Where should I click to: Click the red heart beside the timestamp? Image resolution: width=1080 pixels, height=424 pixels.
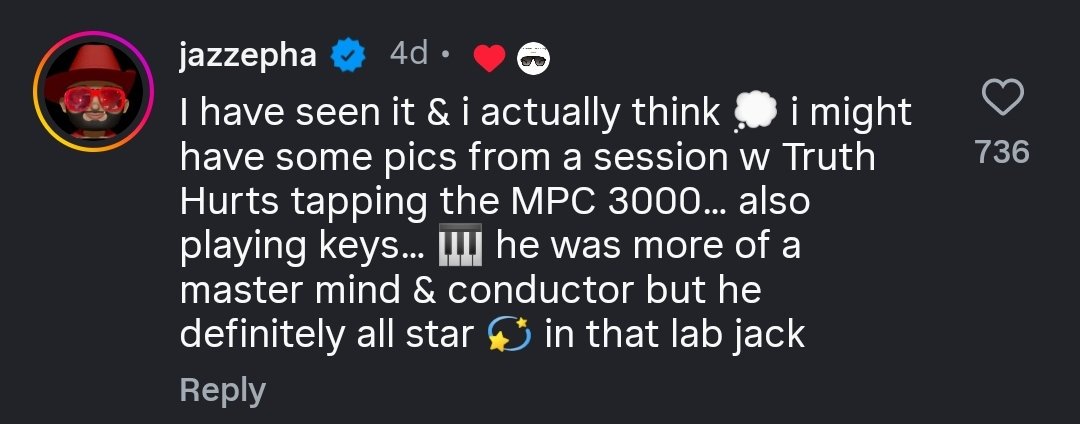click(489, 60)
